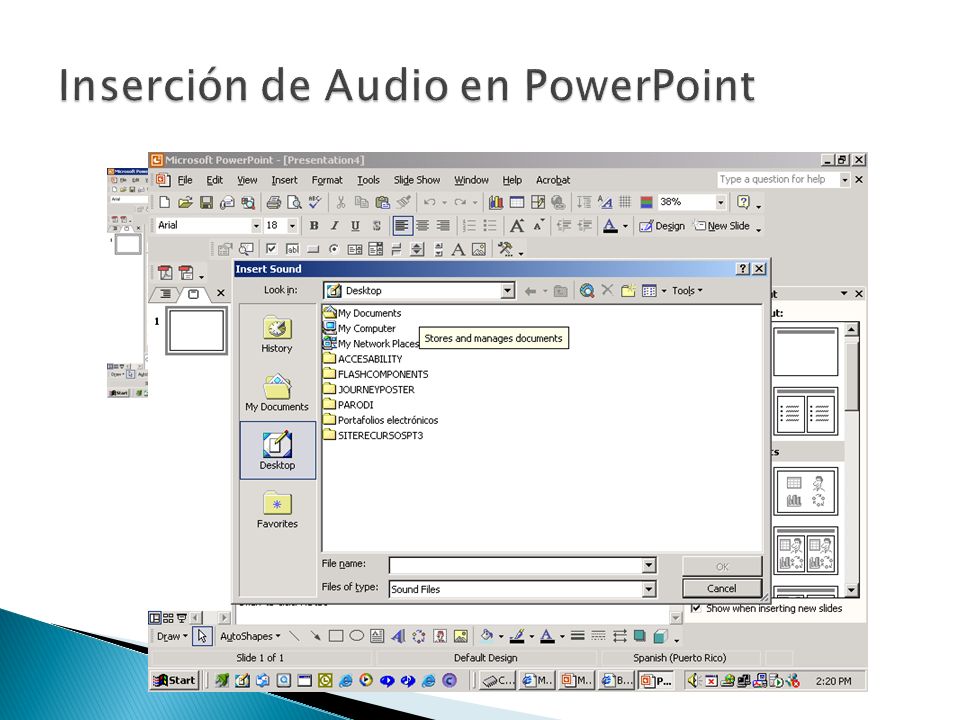Screen dimensions: 960x720
Task: Click the Text Box tool in Drawing toolbar
Action: [x=377, y=636]
